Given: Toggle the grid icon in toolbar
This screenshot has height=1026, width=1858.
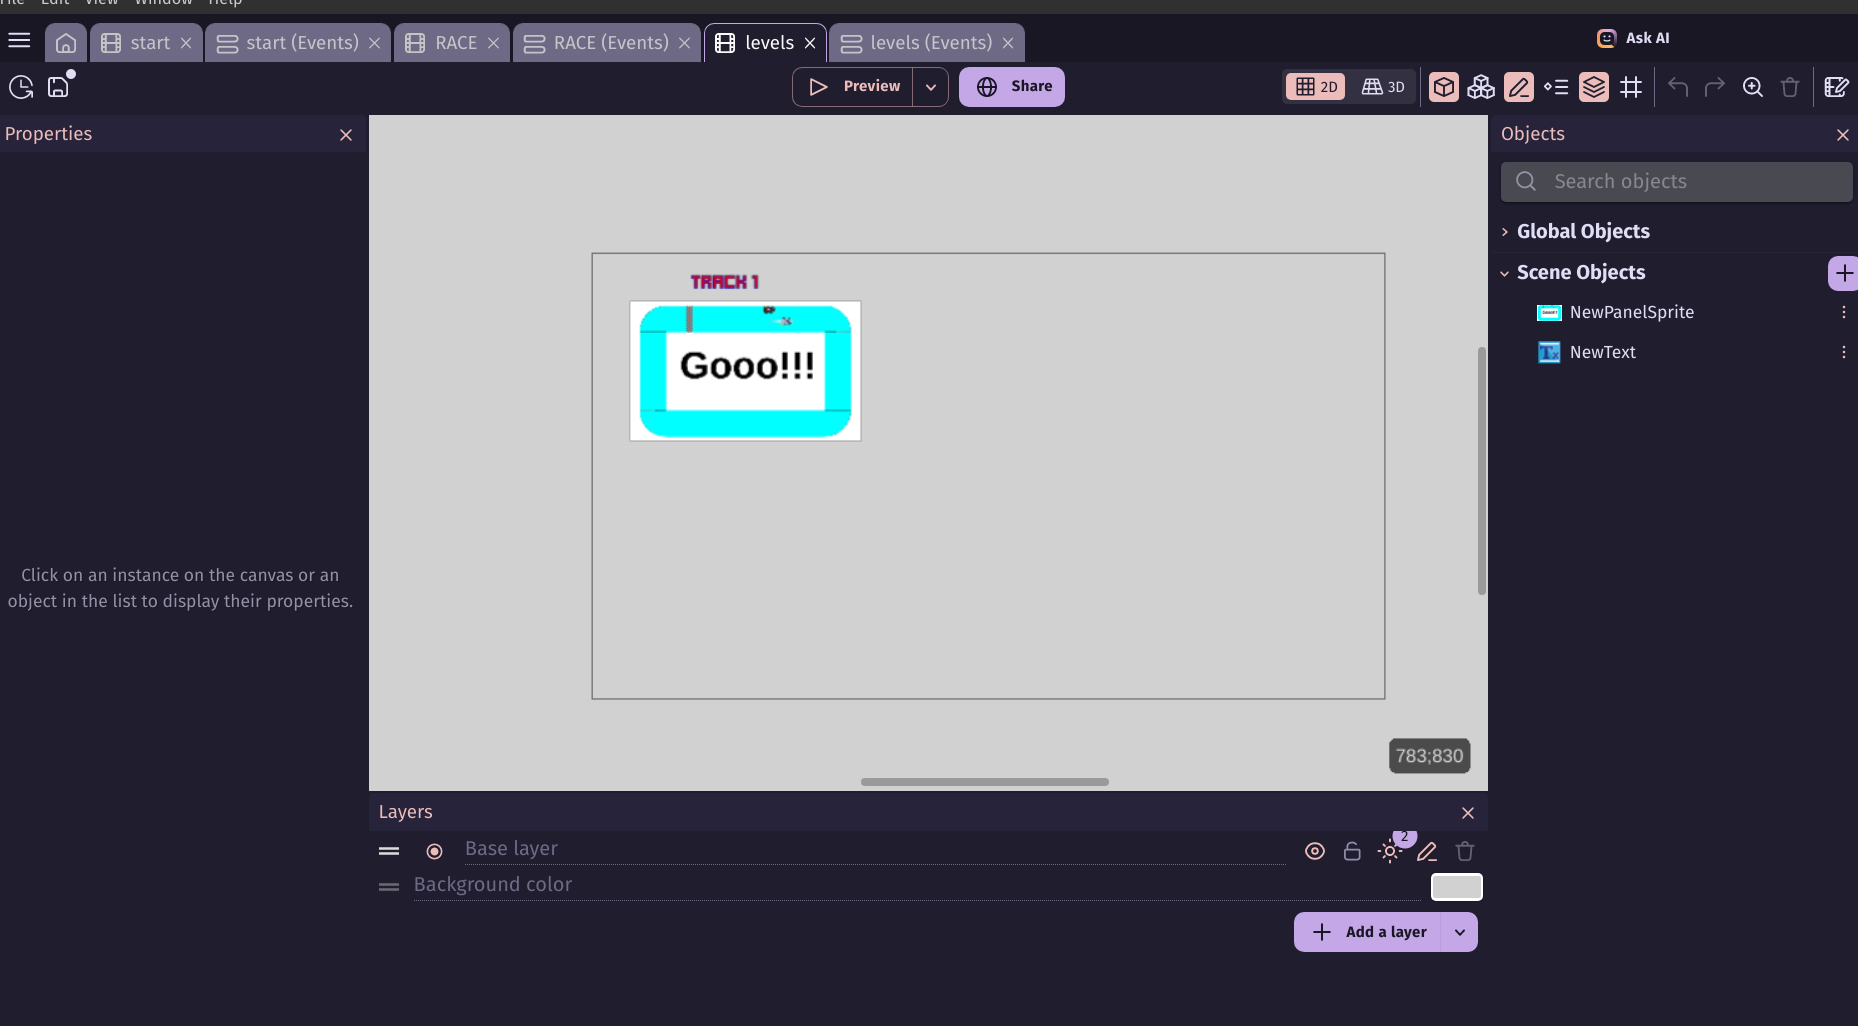Looking at the screenshot, I should pos(1631,87).
